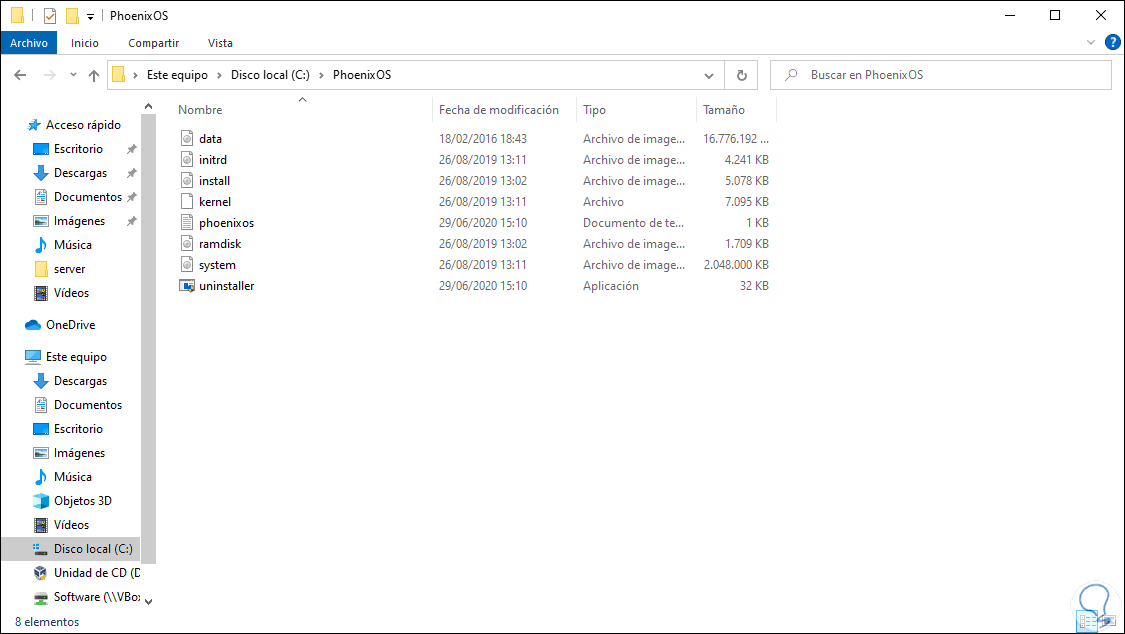This screenshot has height=634, width=1125.
Task: Click navigation pane scroll down arrow
Action: coord(149,602)
